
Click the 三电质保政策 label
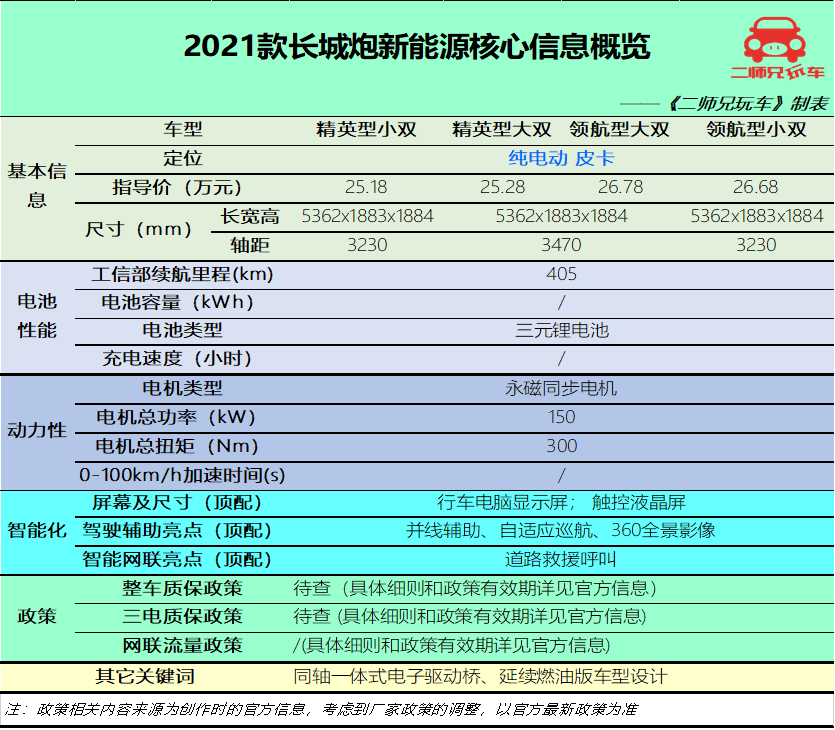pos(182,617)
